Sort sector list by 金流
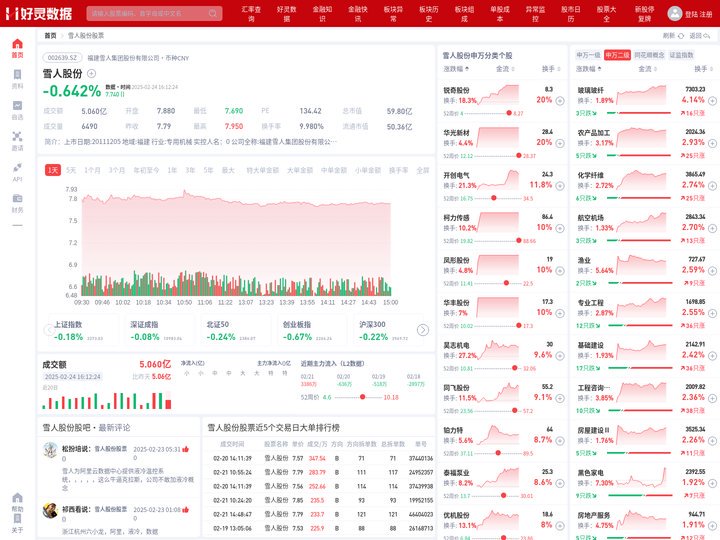This screenshot has width=720, height=540. coord(647,69)
